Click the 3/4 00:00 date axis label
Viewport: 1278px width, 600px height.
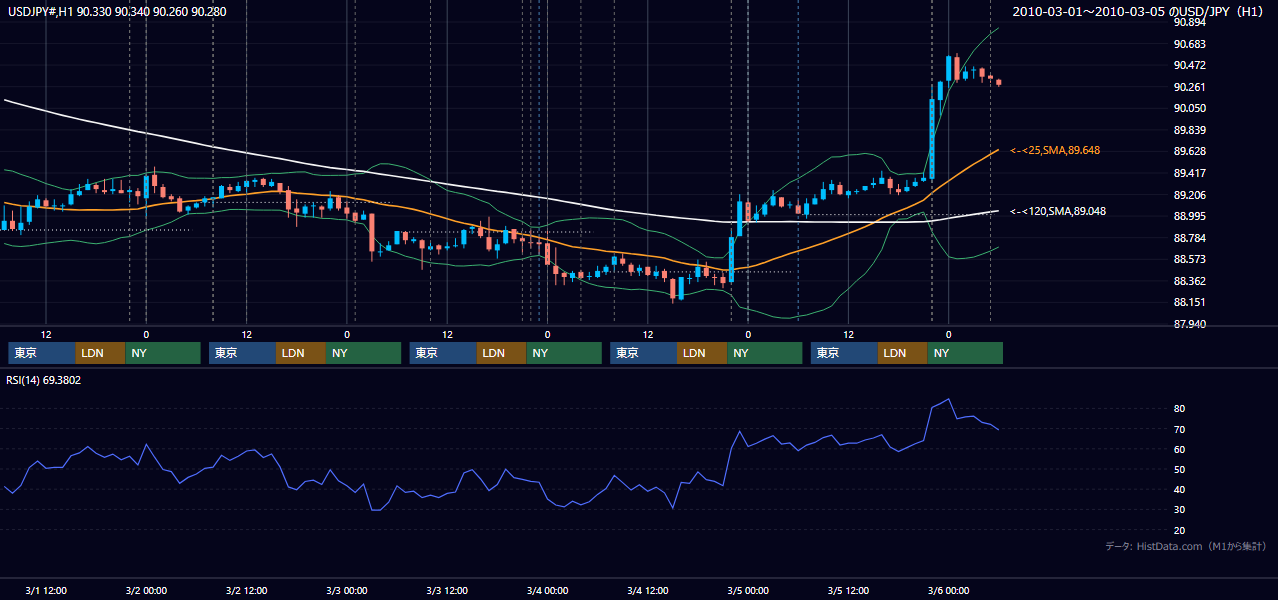pos(547,590)
